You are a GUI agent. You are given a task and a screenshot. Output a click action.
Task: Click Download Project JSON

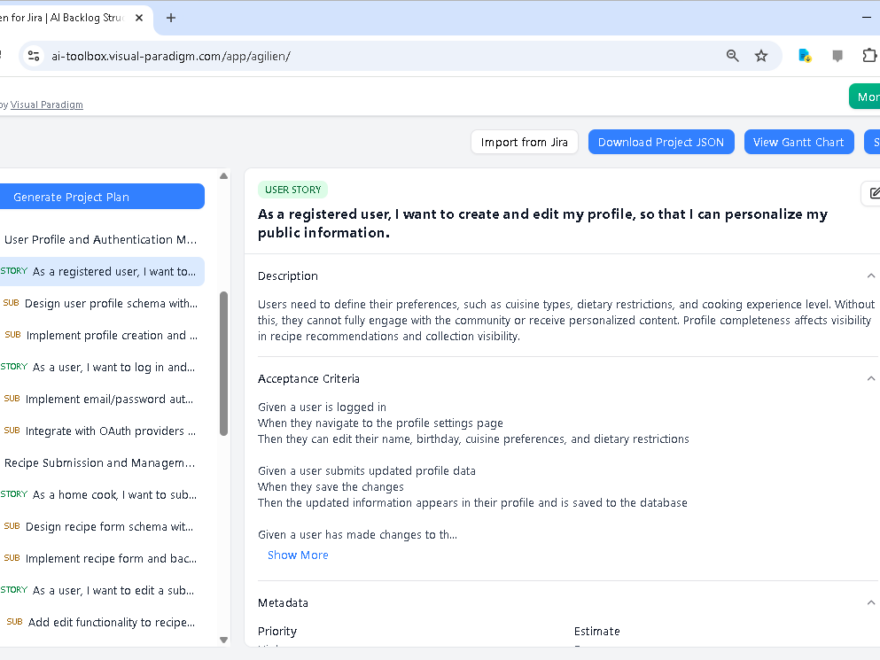click(x=661, y=142)
